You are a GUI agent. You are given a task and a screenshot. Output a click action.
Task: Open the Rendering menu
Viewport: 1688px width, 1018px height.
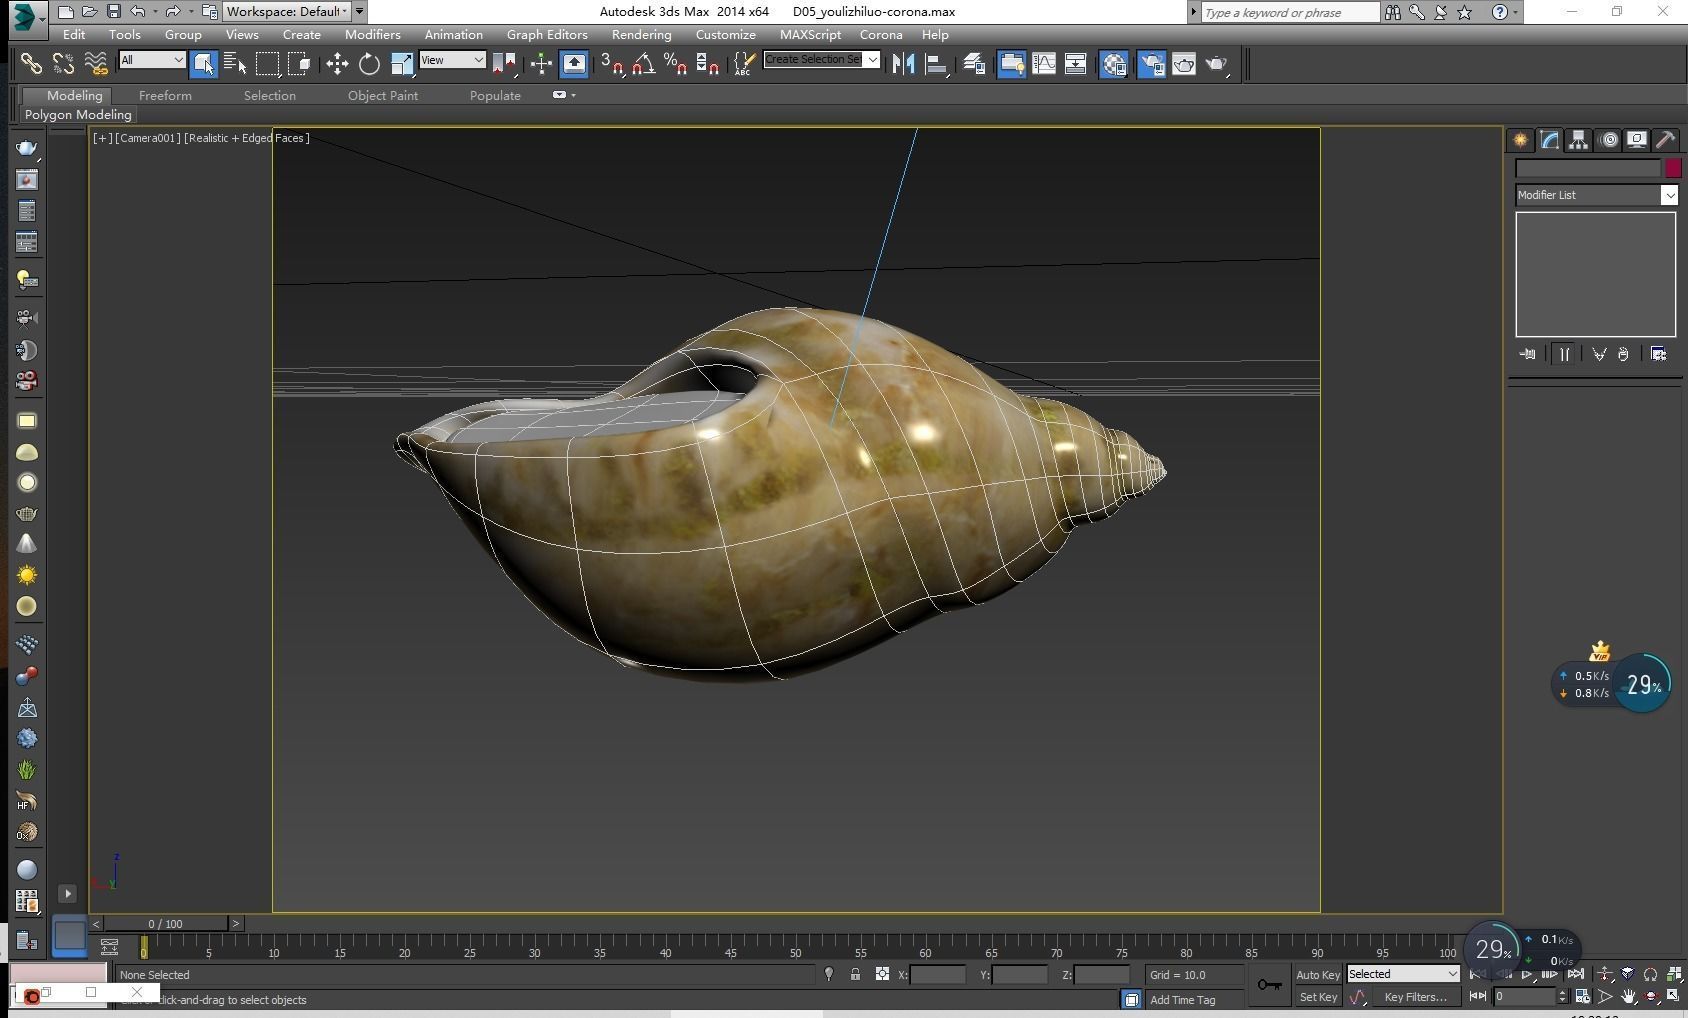click(641, 34)
